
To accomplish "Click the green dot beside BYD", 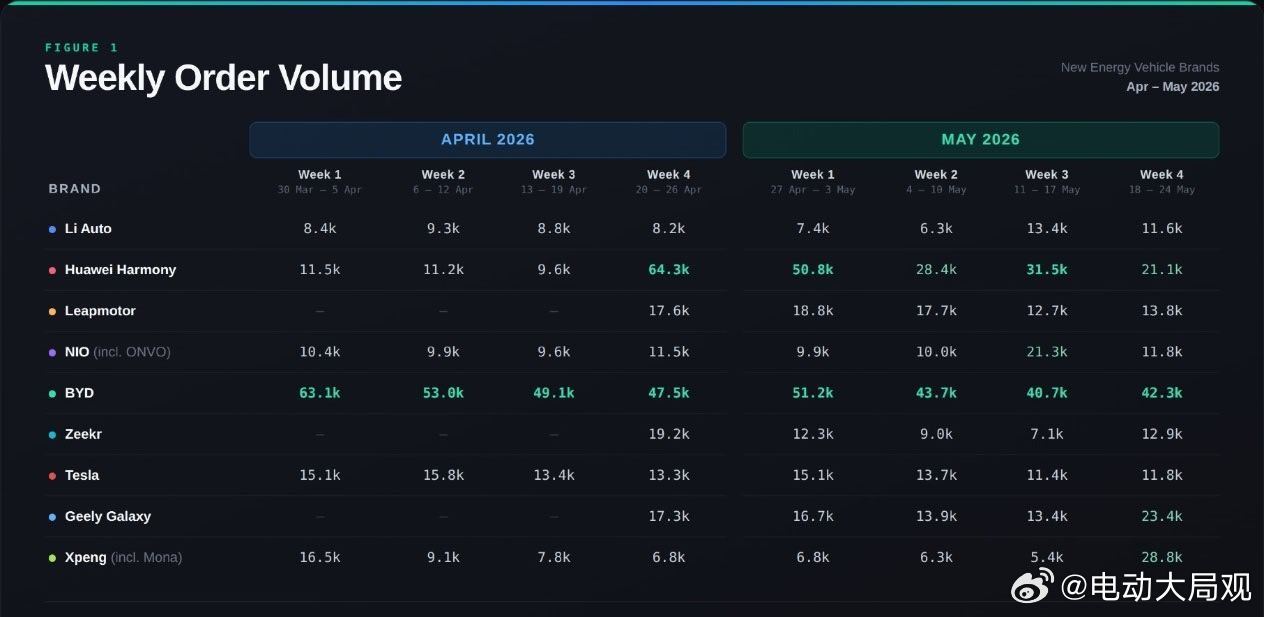I will (52, 393).
